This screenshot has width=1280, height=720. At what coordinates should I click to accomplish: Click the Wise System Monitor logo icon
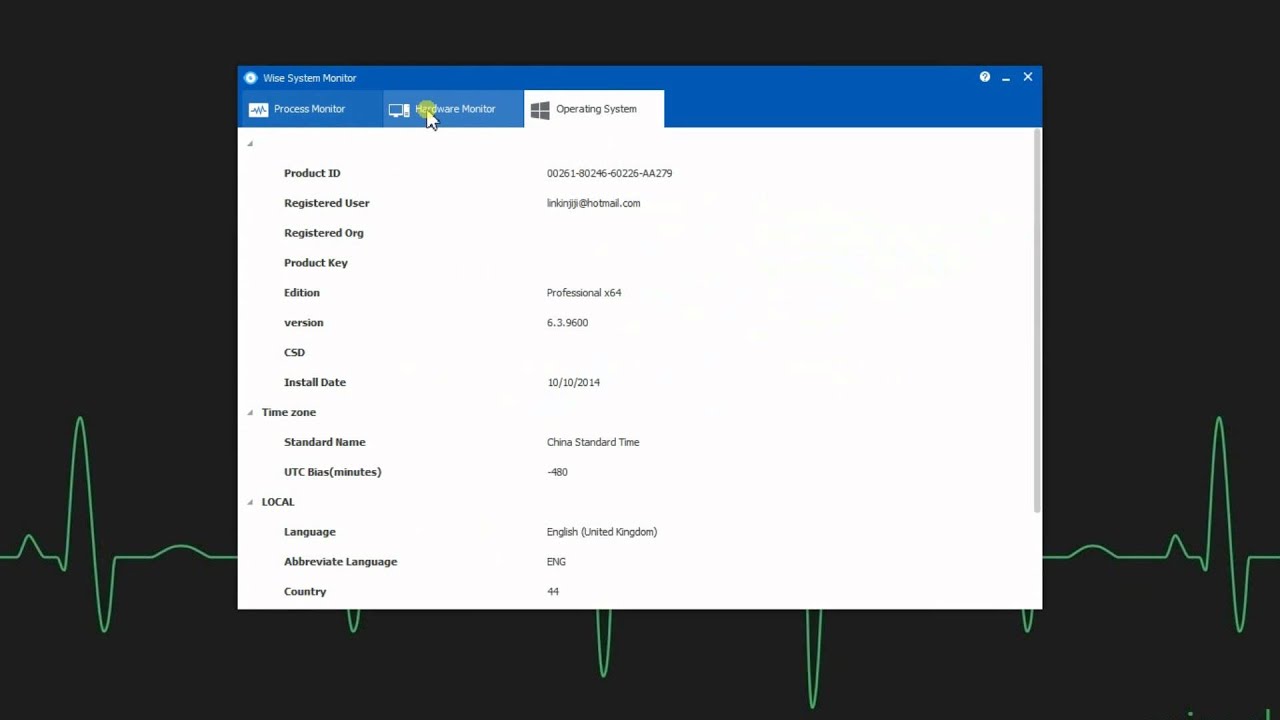251,78
